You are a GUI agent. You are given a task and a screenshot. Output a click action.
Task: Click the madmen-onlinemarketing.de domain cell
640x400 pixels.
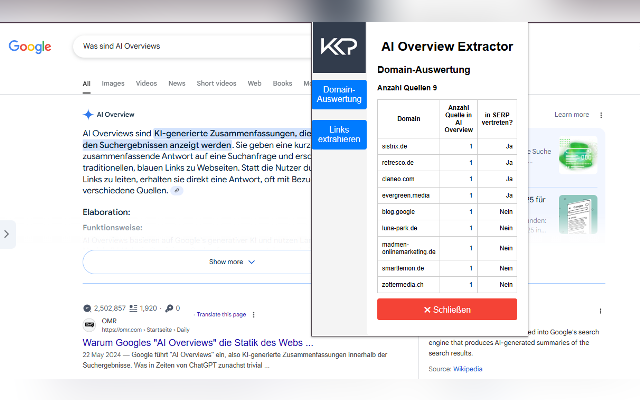pos(409,248)
